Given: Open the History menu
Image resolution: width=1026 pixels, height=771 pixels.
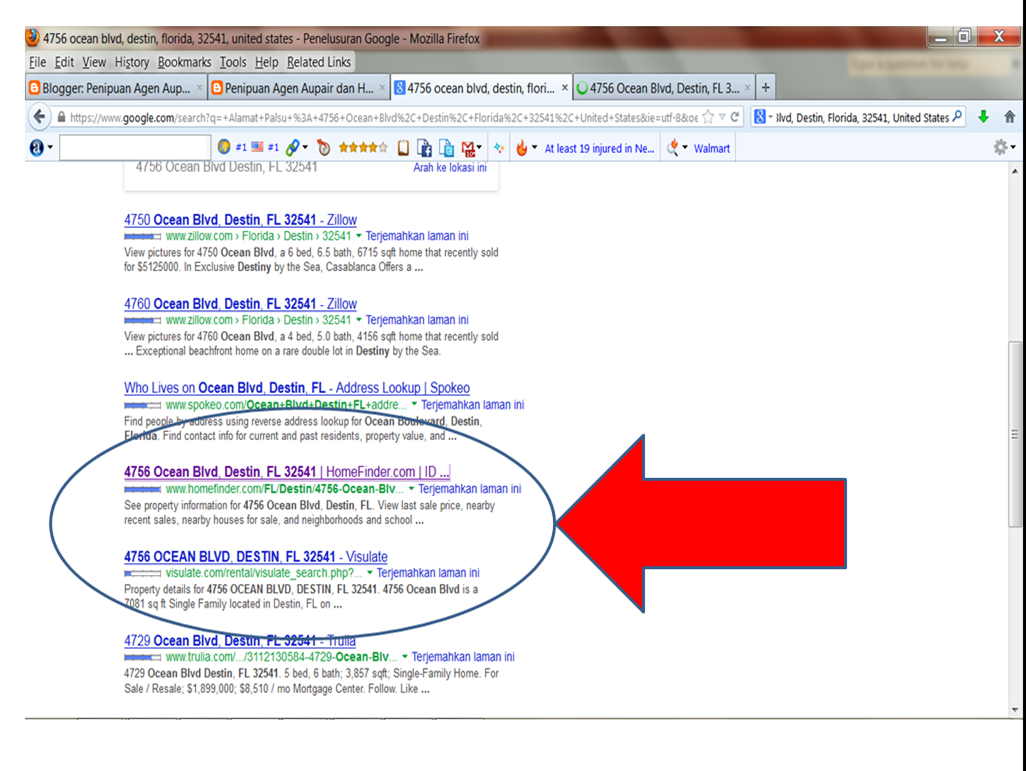Looking at the screenshot, I should (132, 62).
